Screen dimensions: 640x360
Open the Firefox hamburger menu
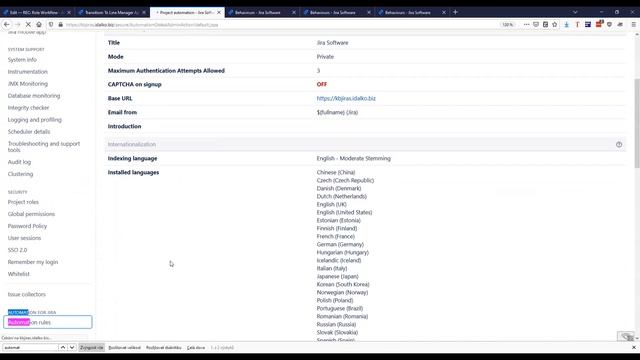tap(633, 24)
